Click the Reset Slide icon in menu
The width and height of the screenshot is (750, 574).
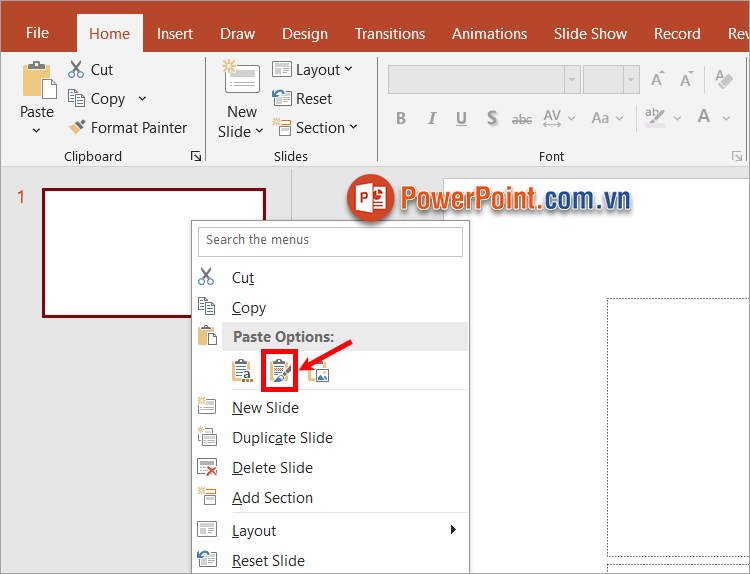click(x=207, y=559)
